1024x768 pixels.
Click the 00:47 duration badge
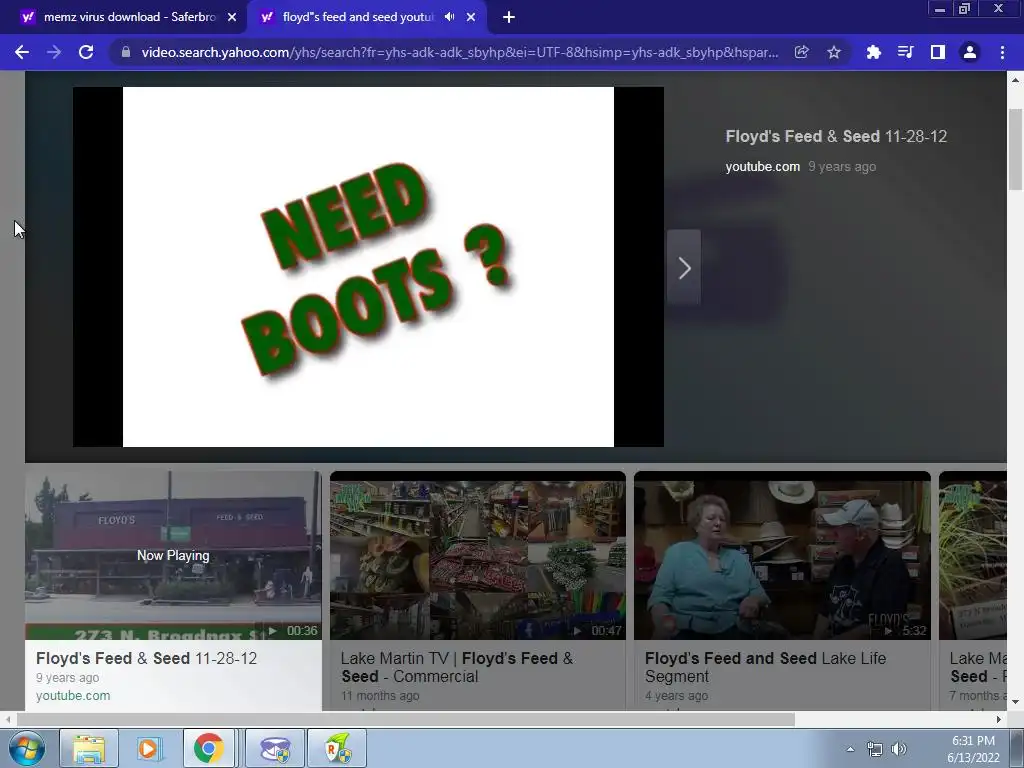(x=598, y=631)
